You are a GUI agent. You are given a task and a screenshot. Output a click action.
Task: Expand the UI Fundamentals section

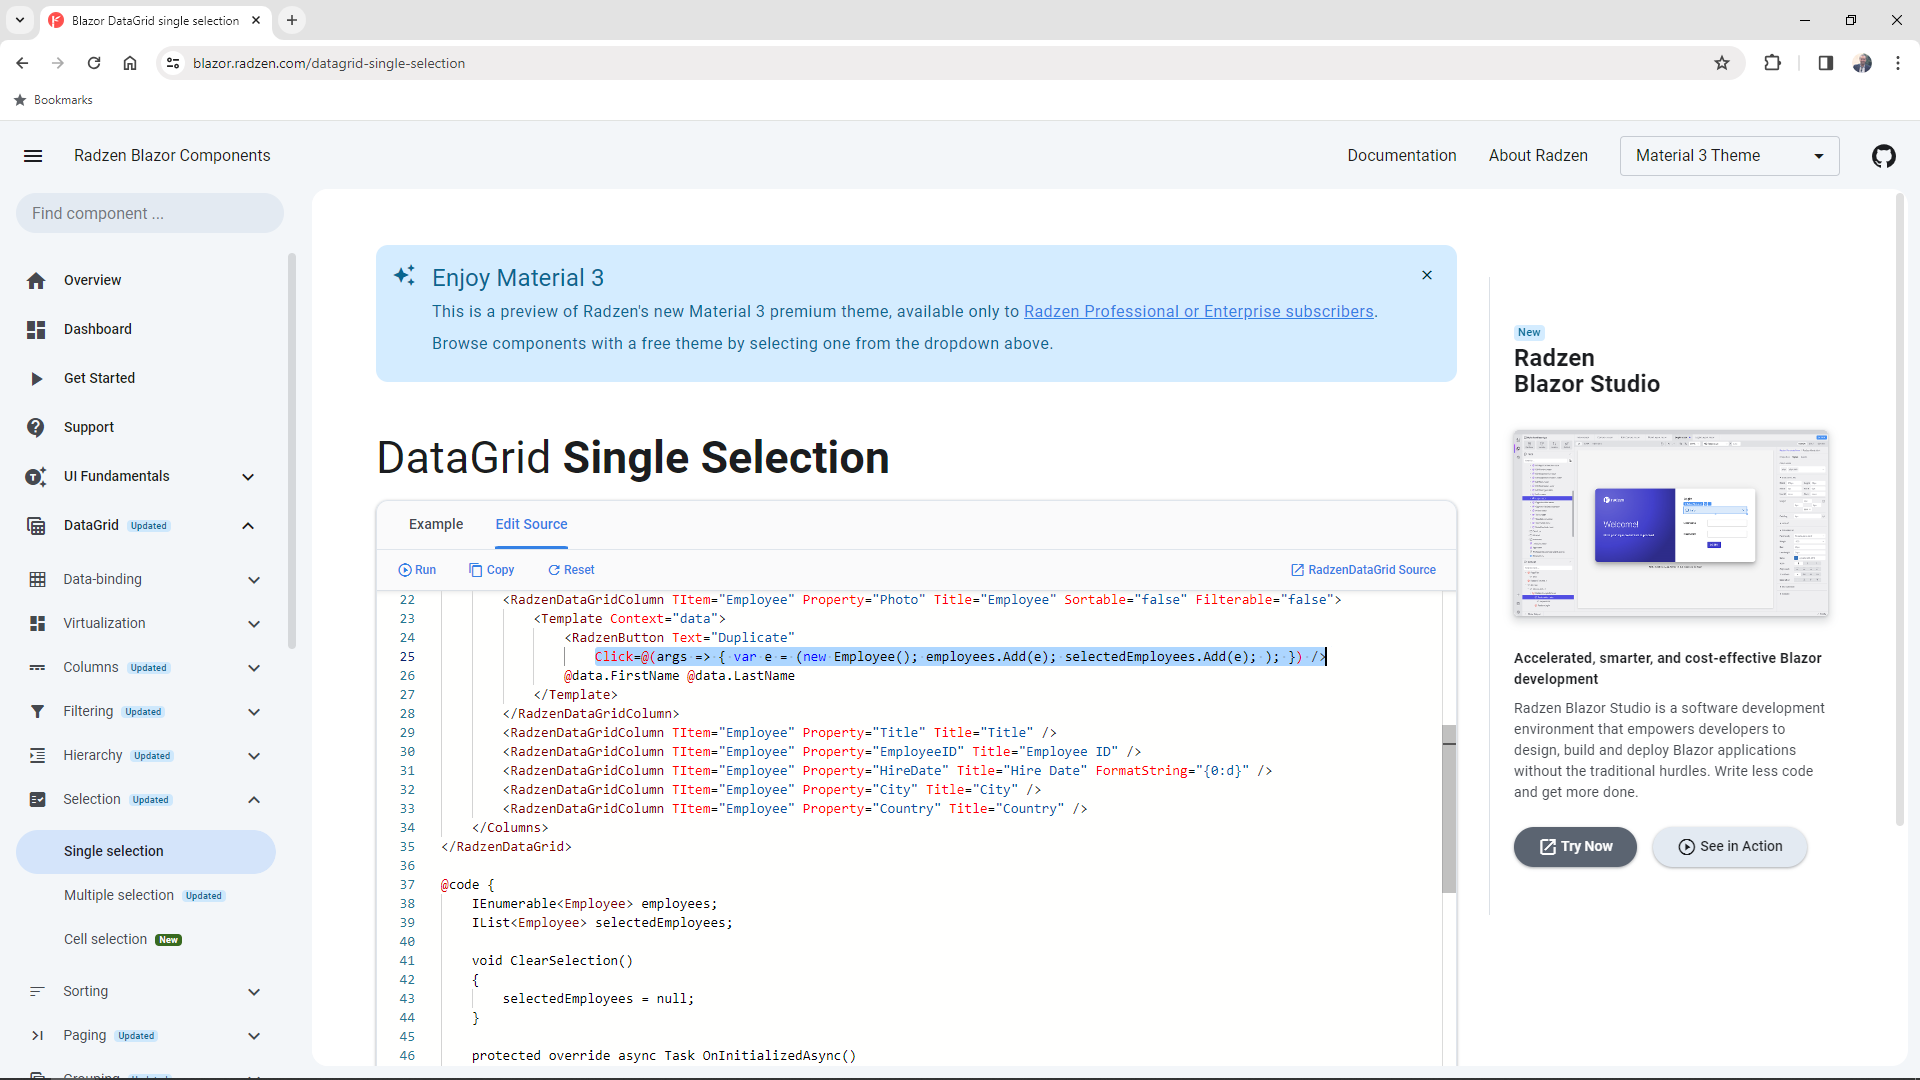click(x=248, y=477)
